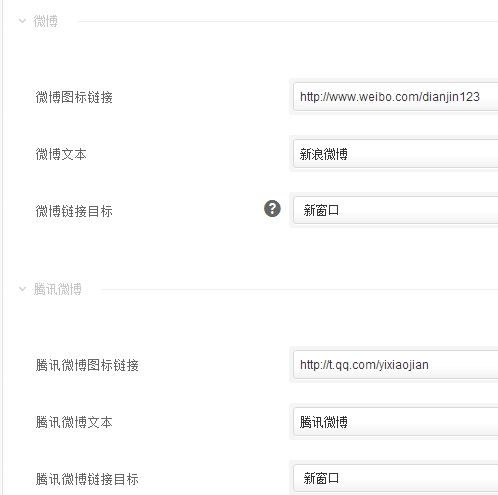The height and width of the screenshot is (495, 498).
Task: Click the 微博 section header title
Action: pos(45,21)
